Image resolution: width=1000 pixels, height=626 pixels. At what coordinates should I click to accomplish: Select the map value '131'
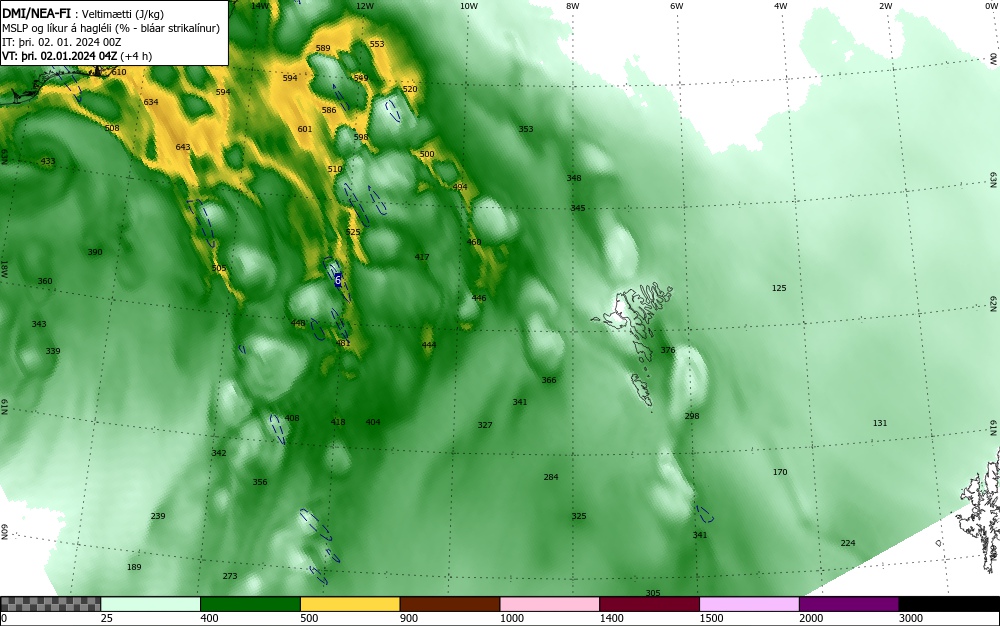click(880, 423)
